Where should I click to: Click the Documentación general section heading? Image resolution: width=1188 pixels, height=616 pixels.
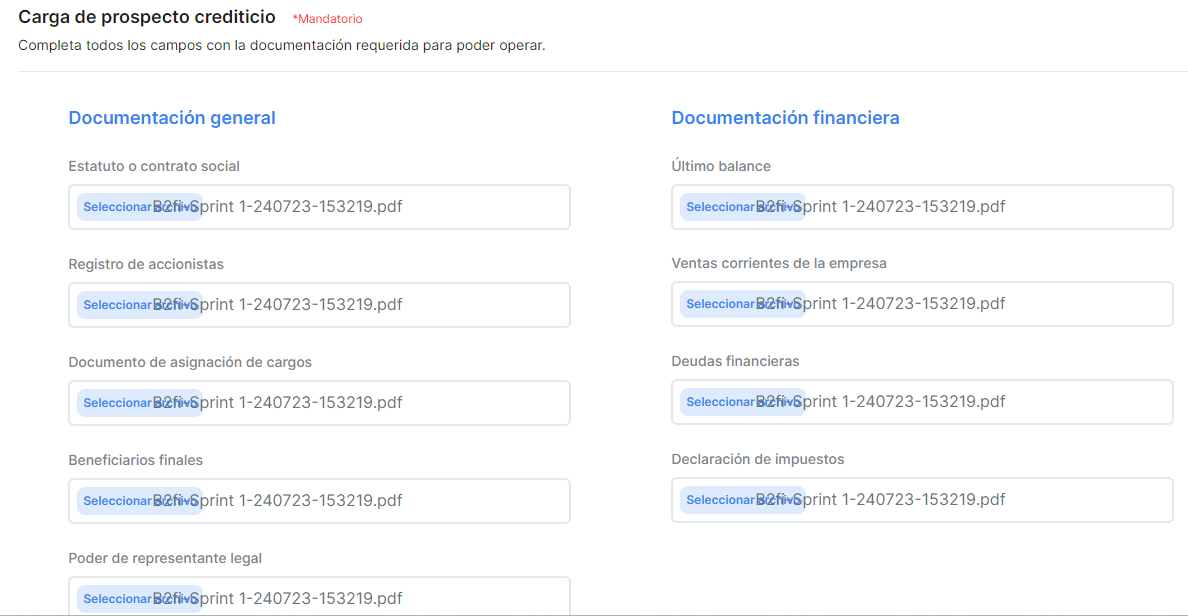click(x=172, y=118)
